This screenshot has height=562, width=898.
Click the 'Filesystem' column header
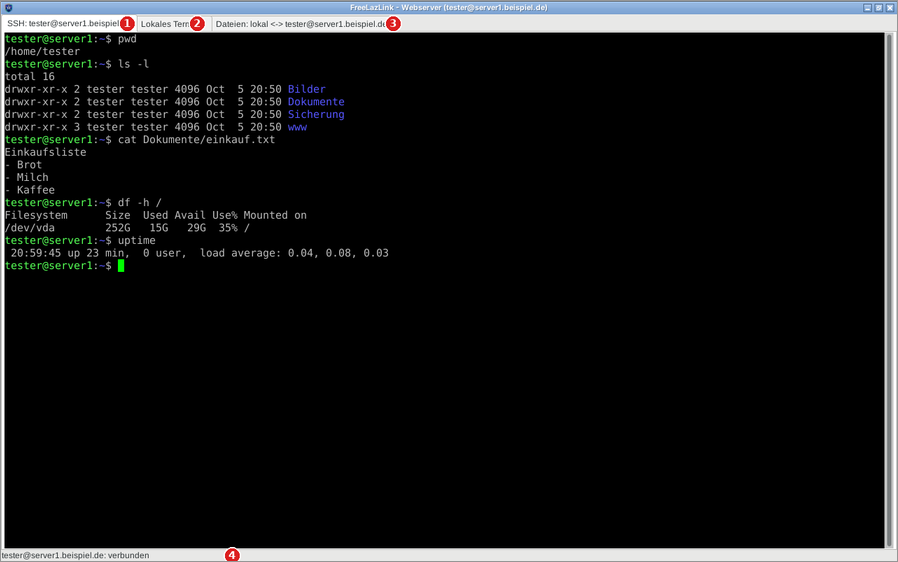pos(36,215)
